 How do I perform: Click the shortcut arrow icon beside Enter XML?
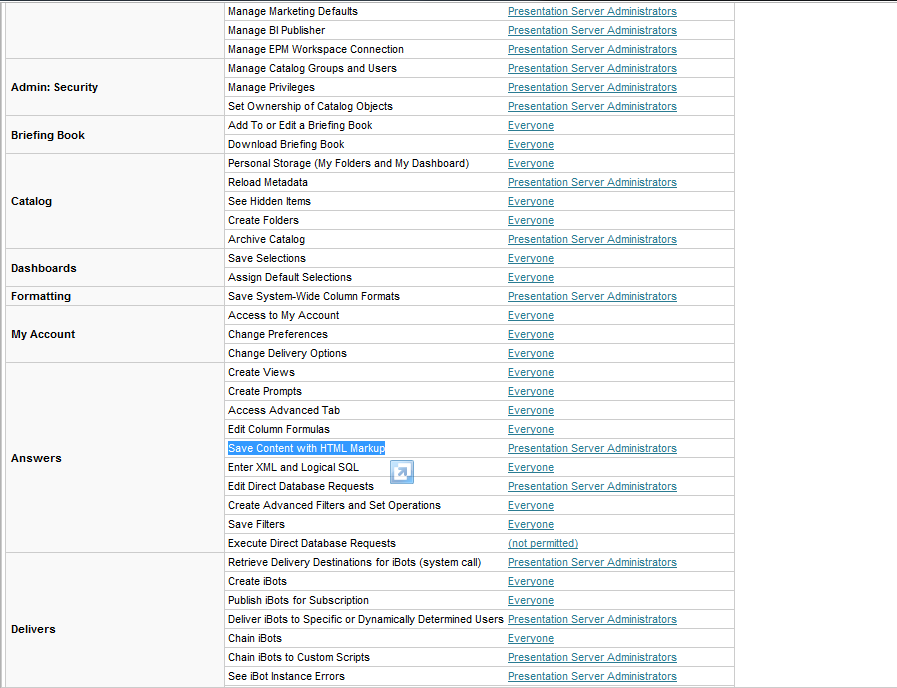[x=402, y=472]
